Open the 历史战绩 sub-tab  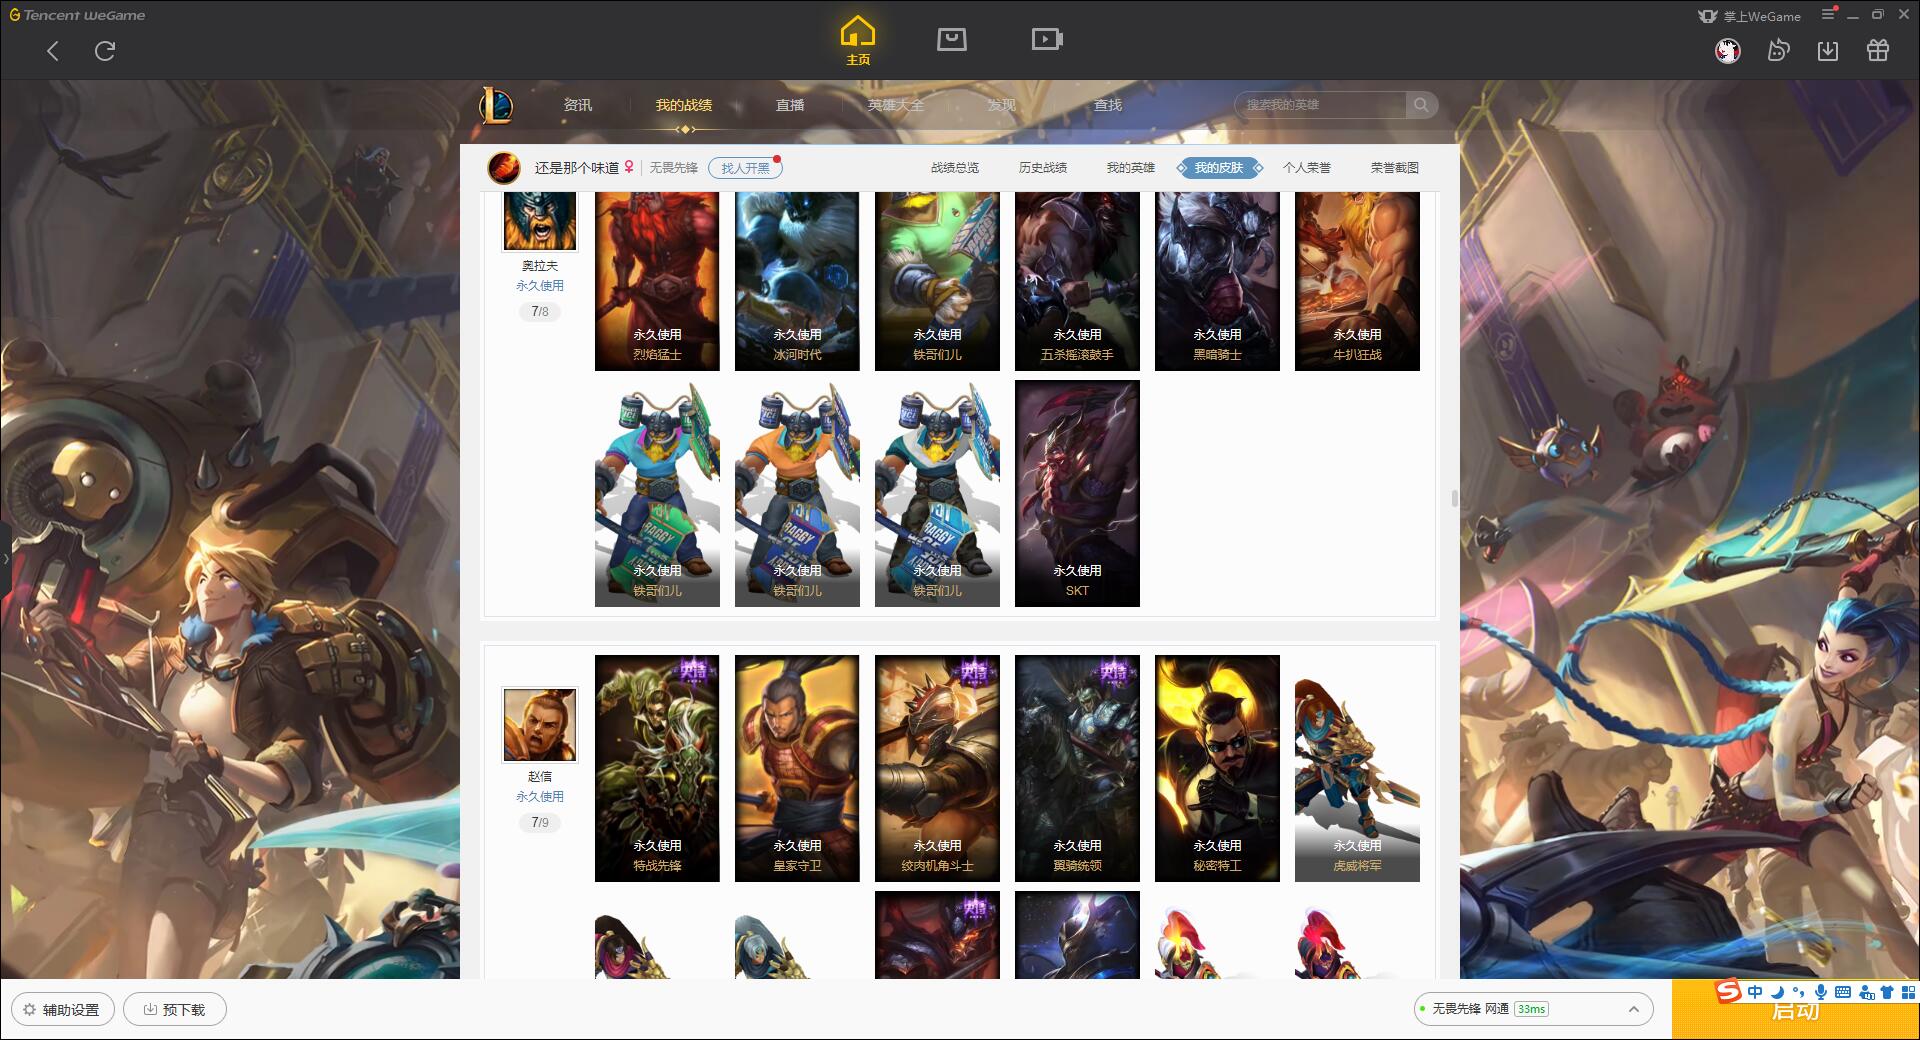[1043, 168]
